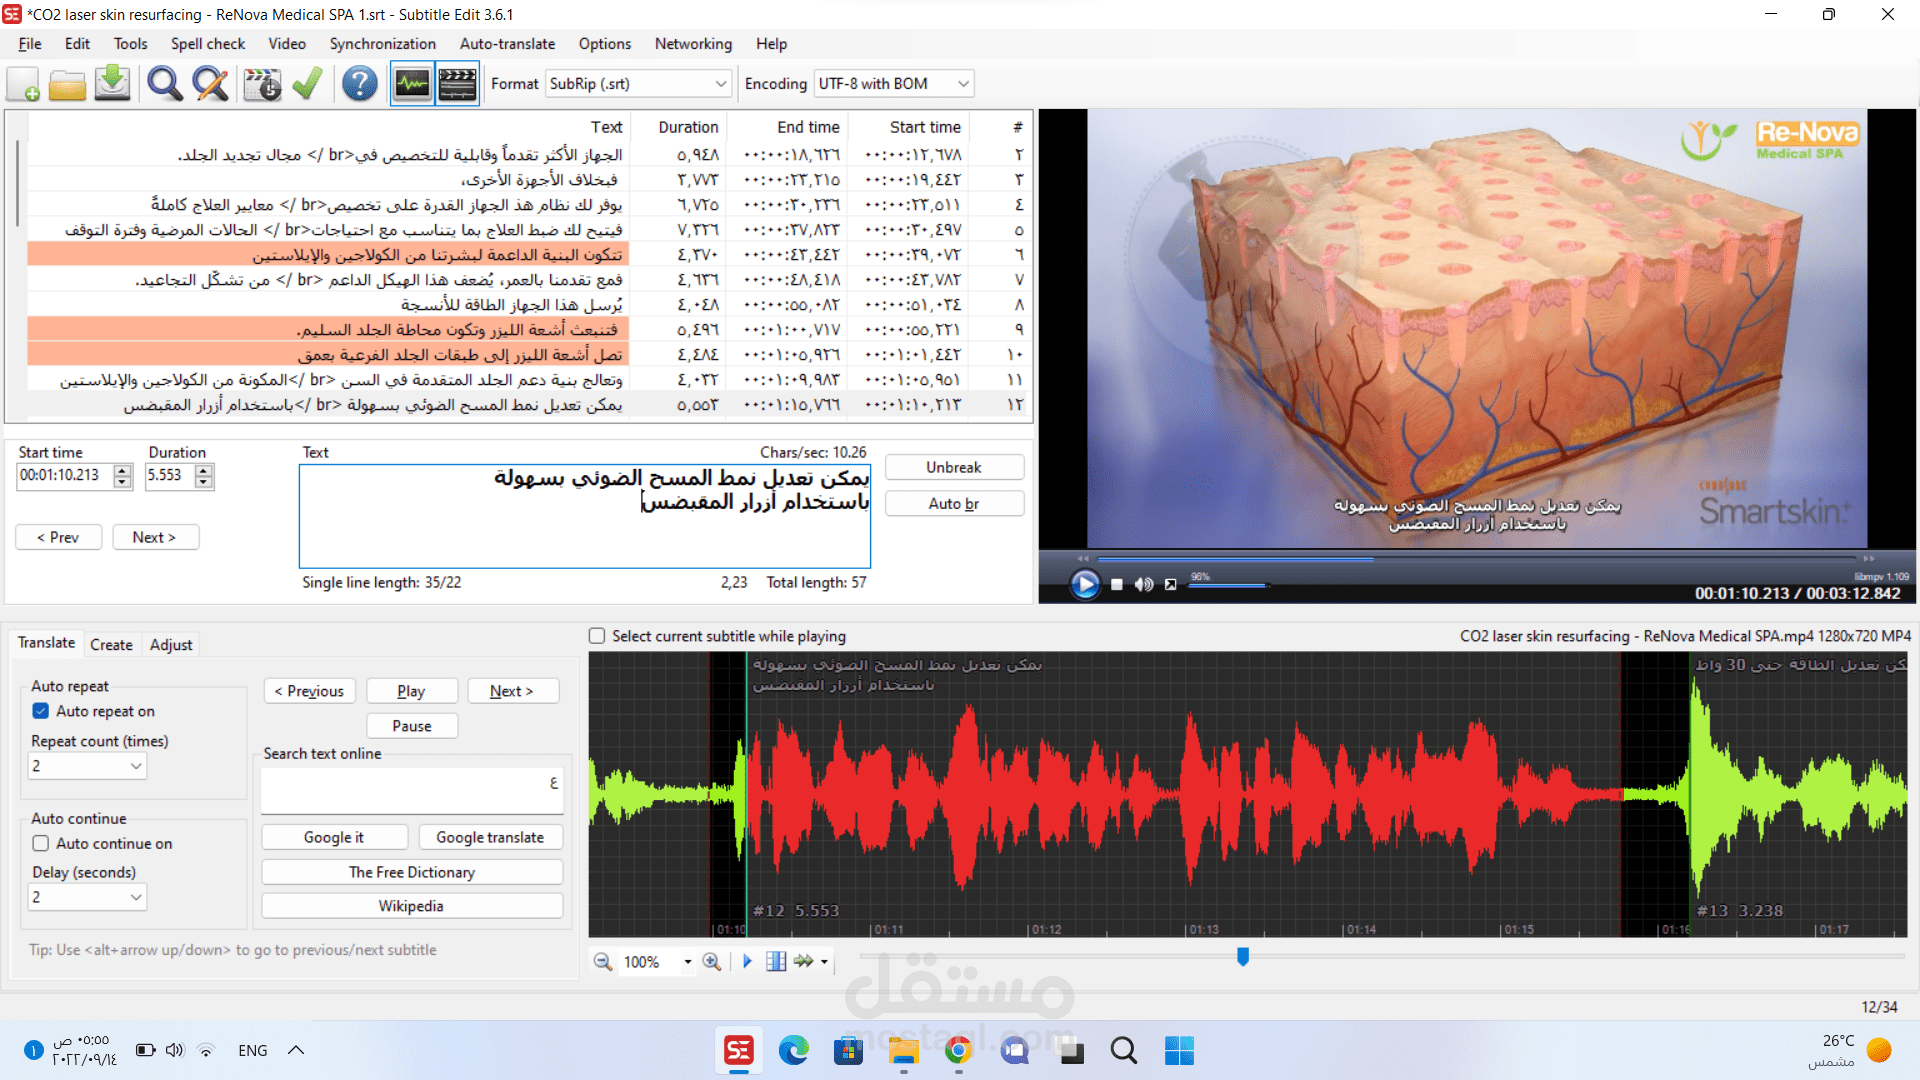This screenshot has width=1920, height=1080.
Task: Click the New subtitle file icon
Action: pyautogui.click(x=24, y=84)
